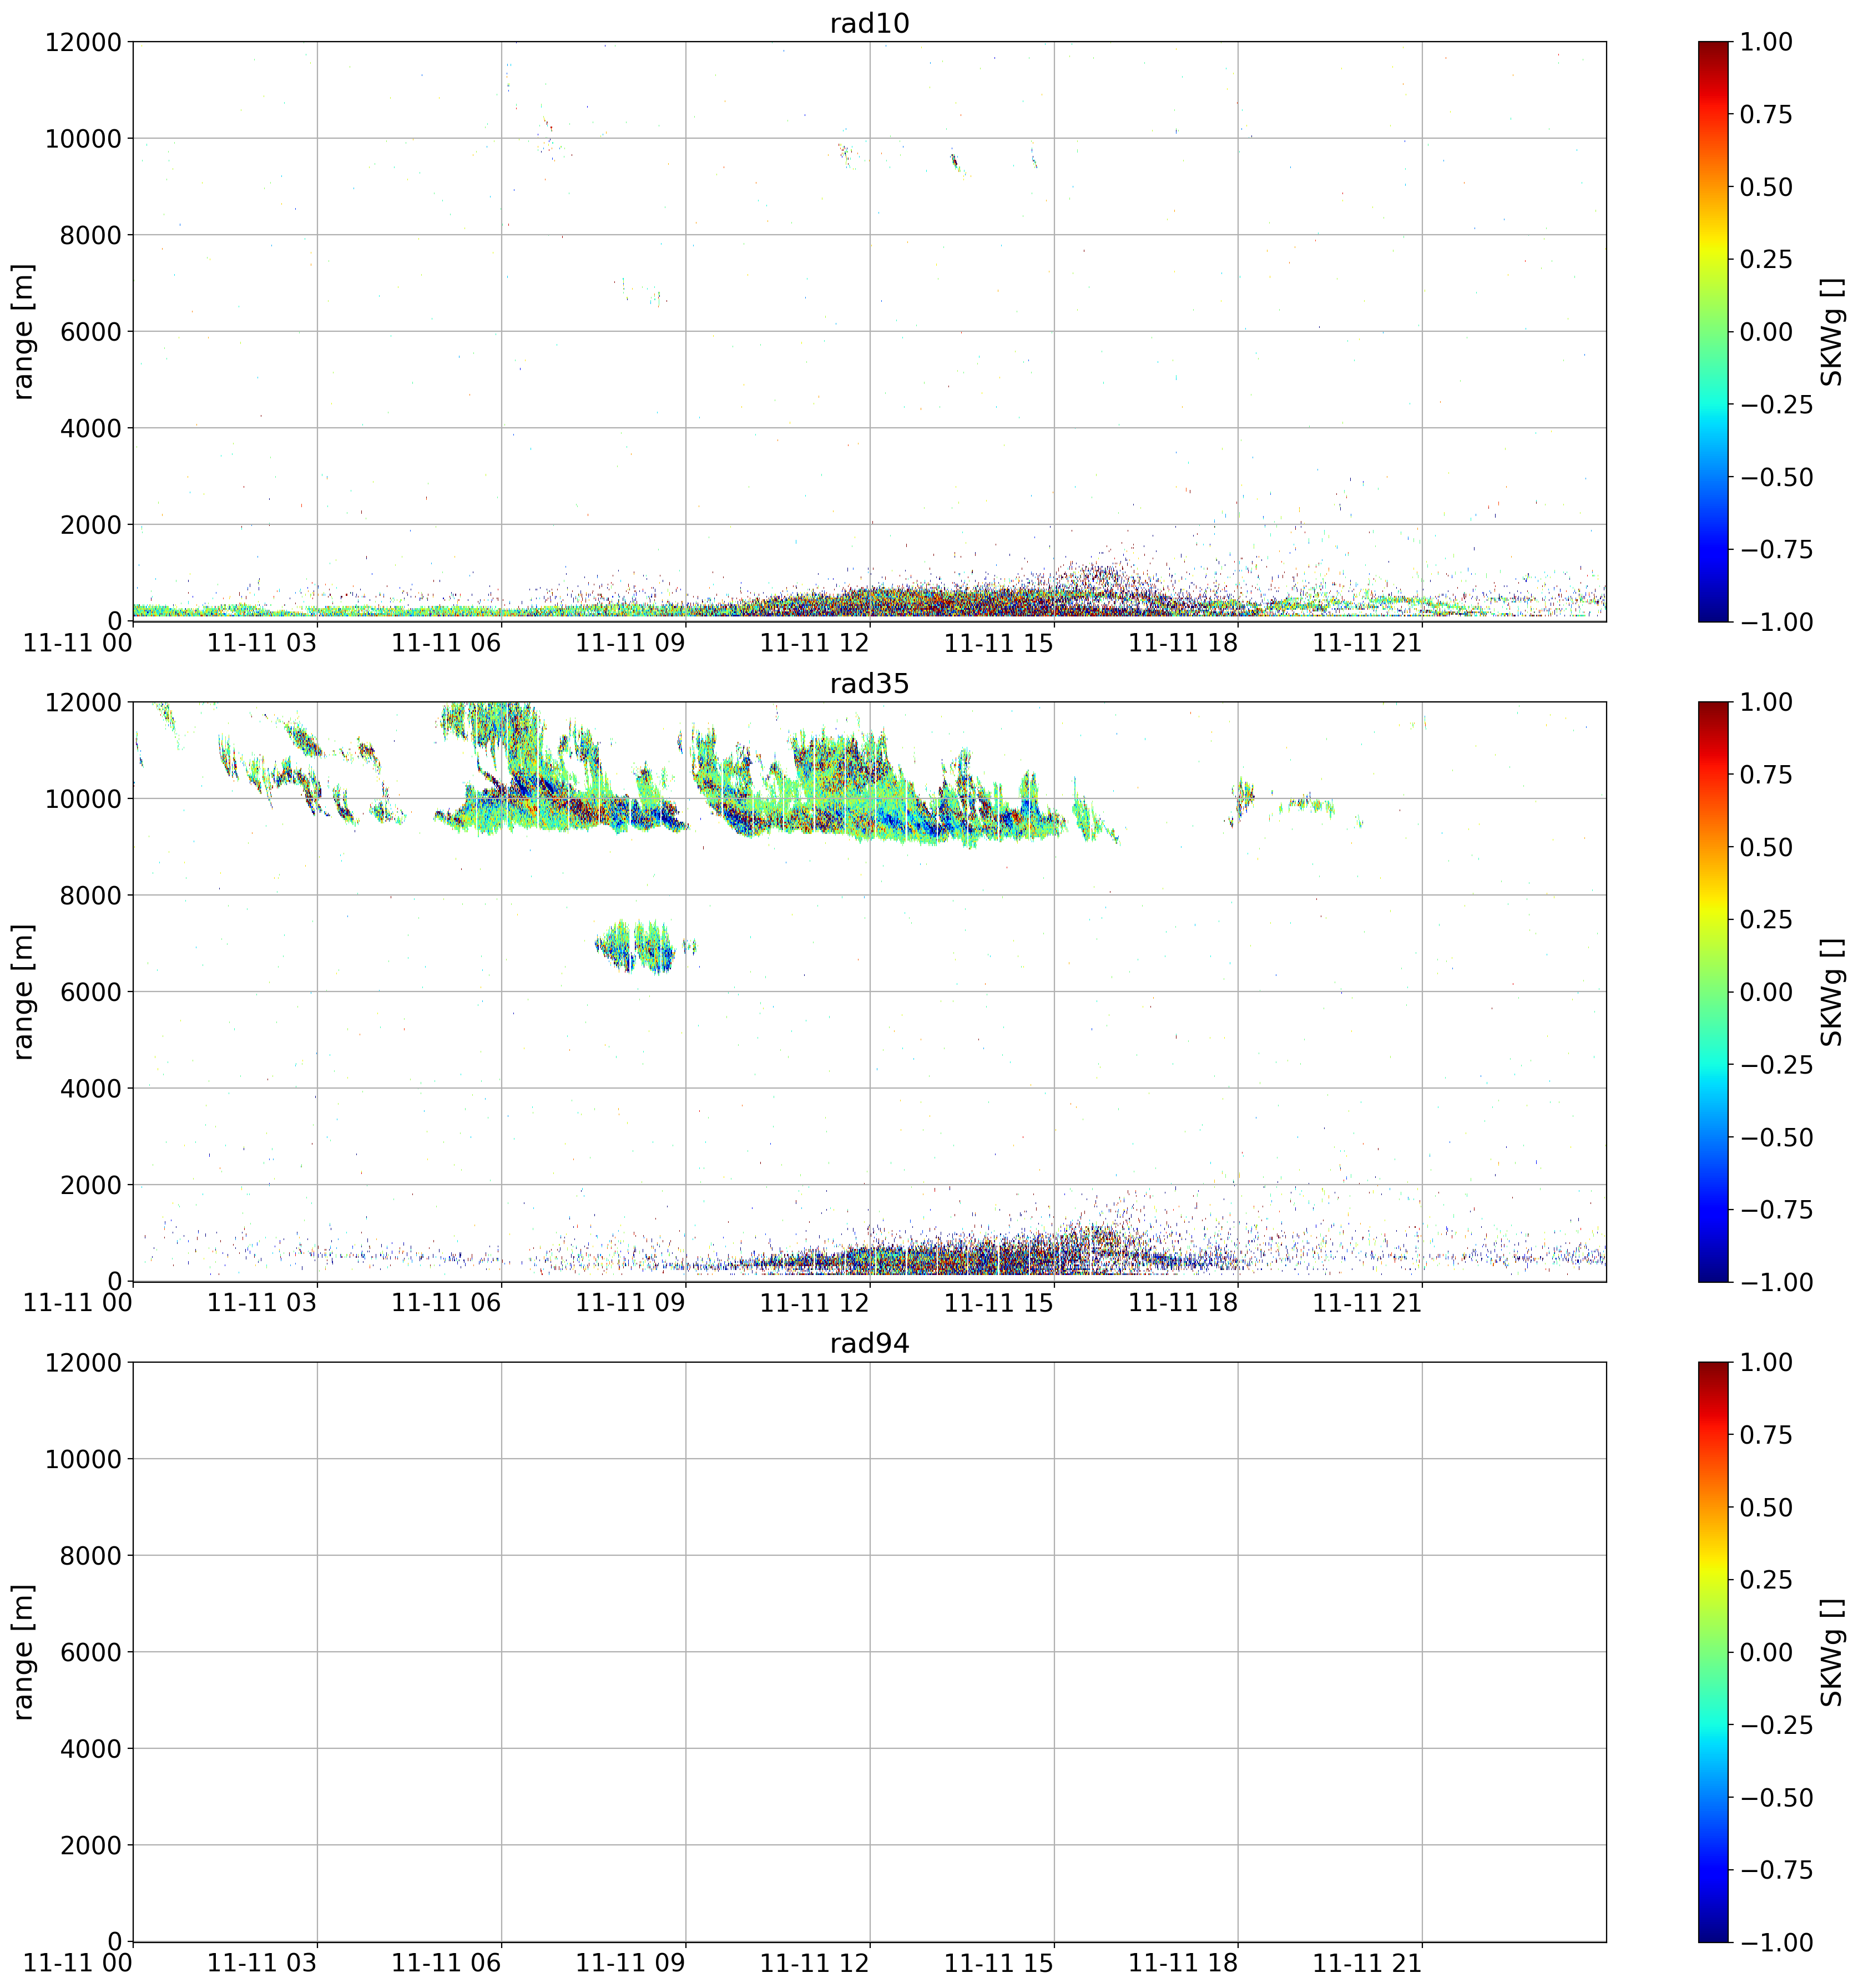The height and width of the screenshot is (1988, 1858).
Task: Click the "0.00" tick on the rad94 colorbar
Action: 1766,1652
